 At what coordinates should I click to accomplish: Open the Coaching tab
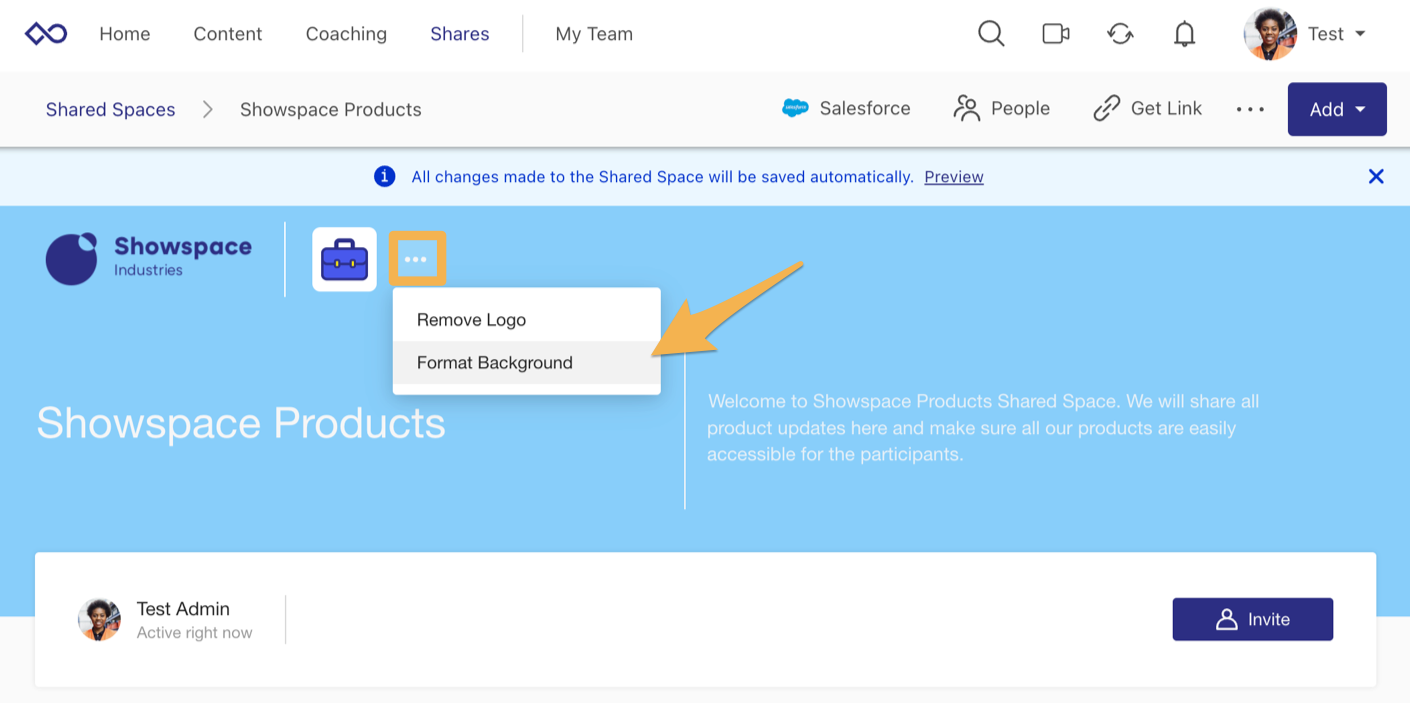click(x=346, y=34)
